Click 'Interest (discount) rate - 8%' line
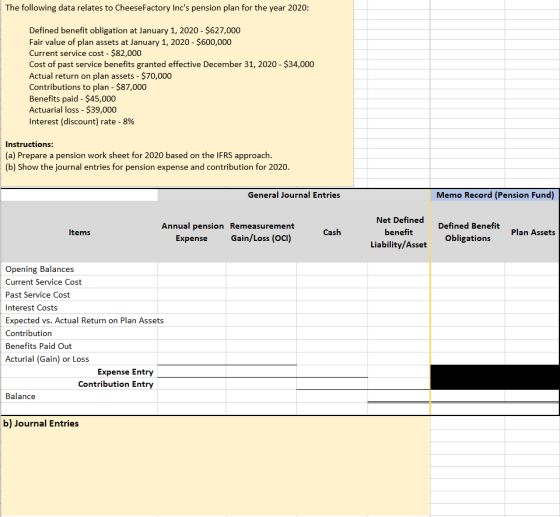This screenshot has width=560, height=517. point(81,121)
